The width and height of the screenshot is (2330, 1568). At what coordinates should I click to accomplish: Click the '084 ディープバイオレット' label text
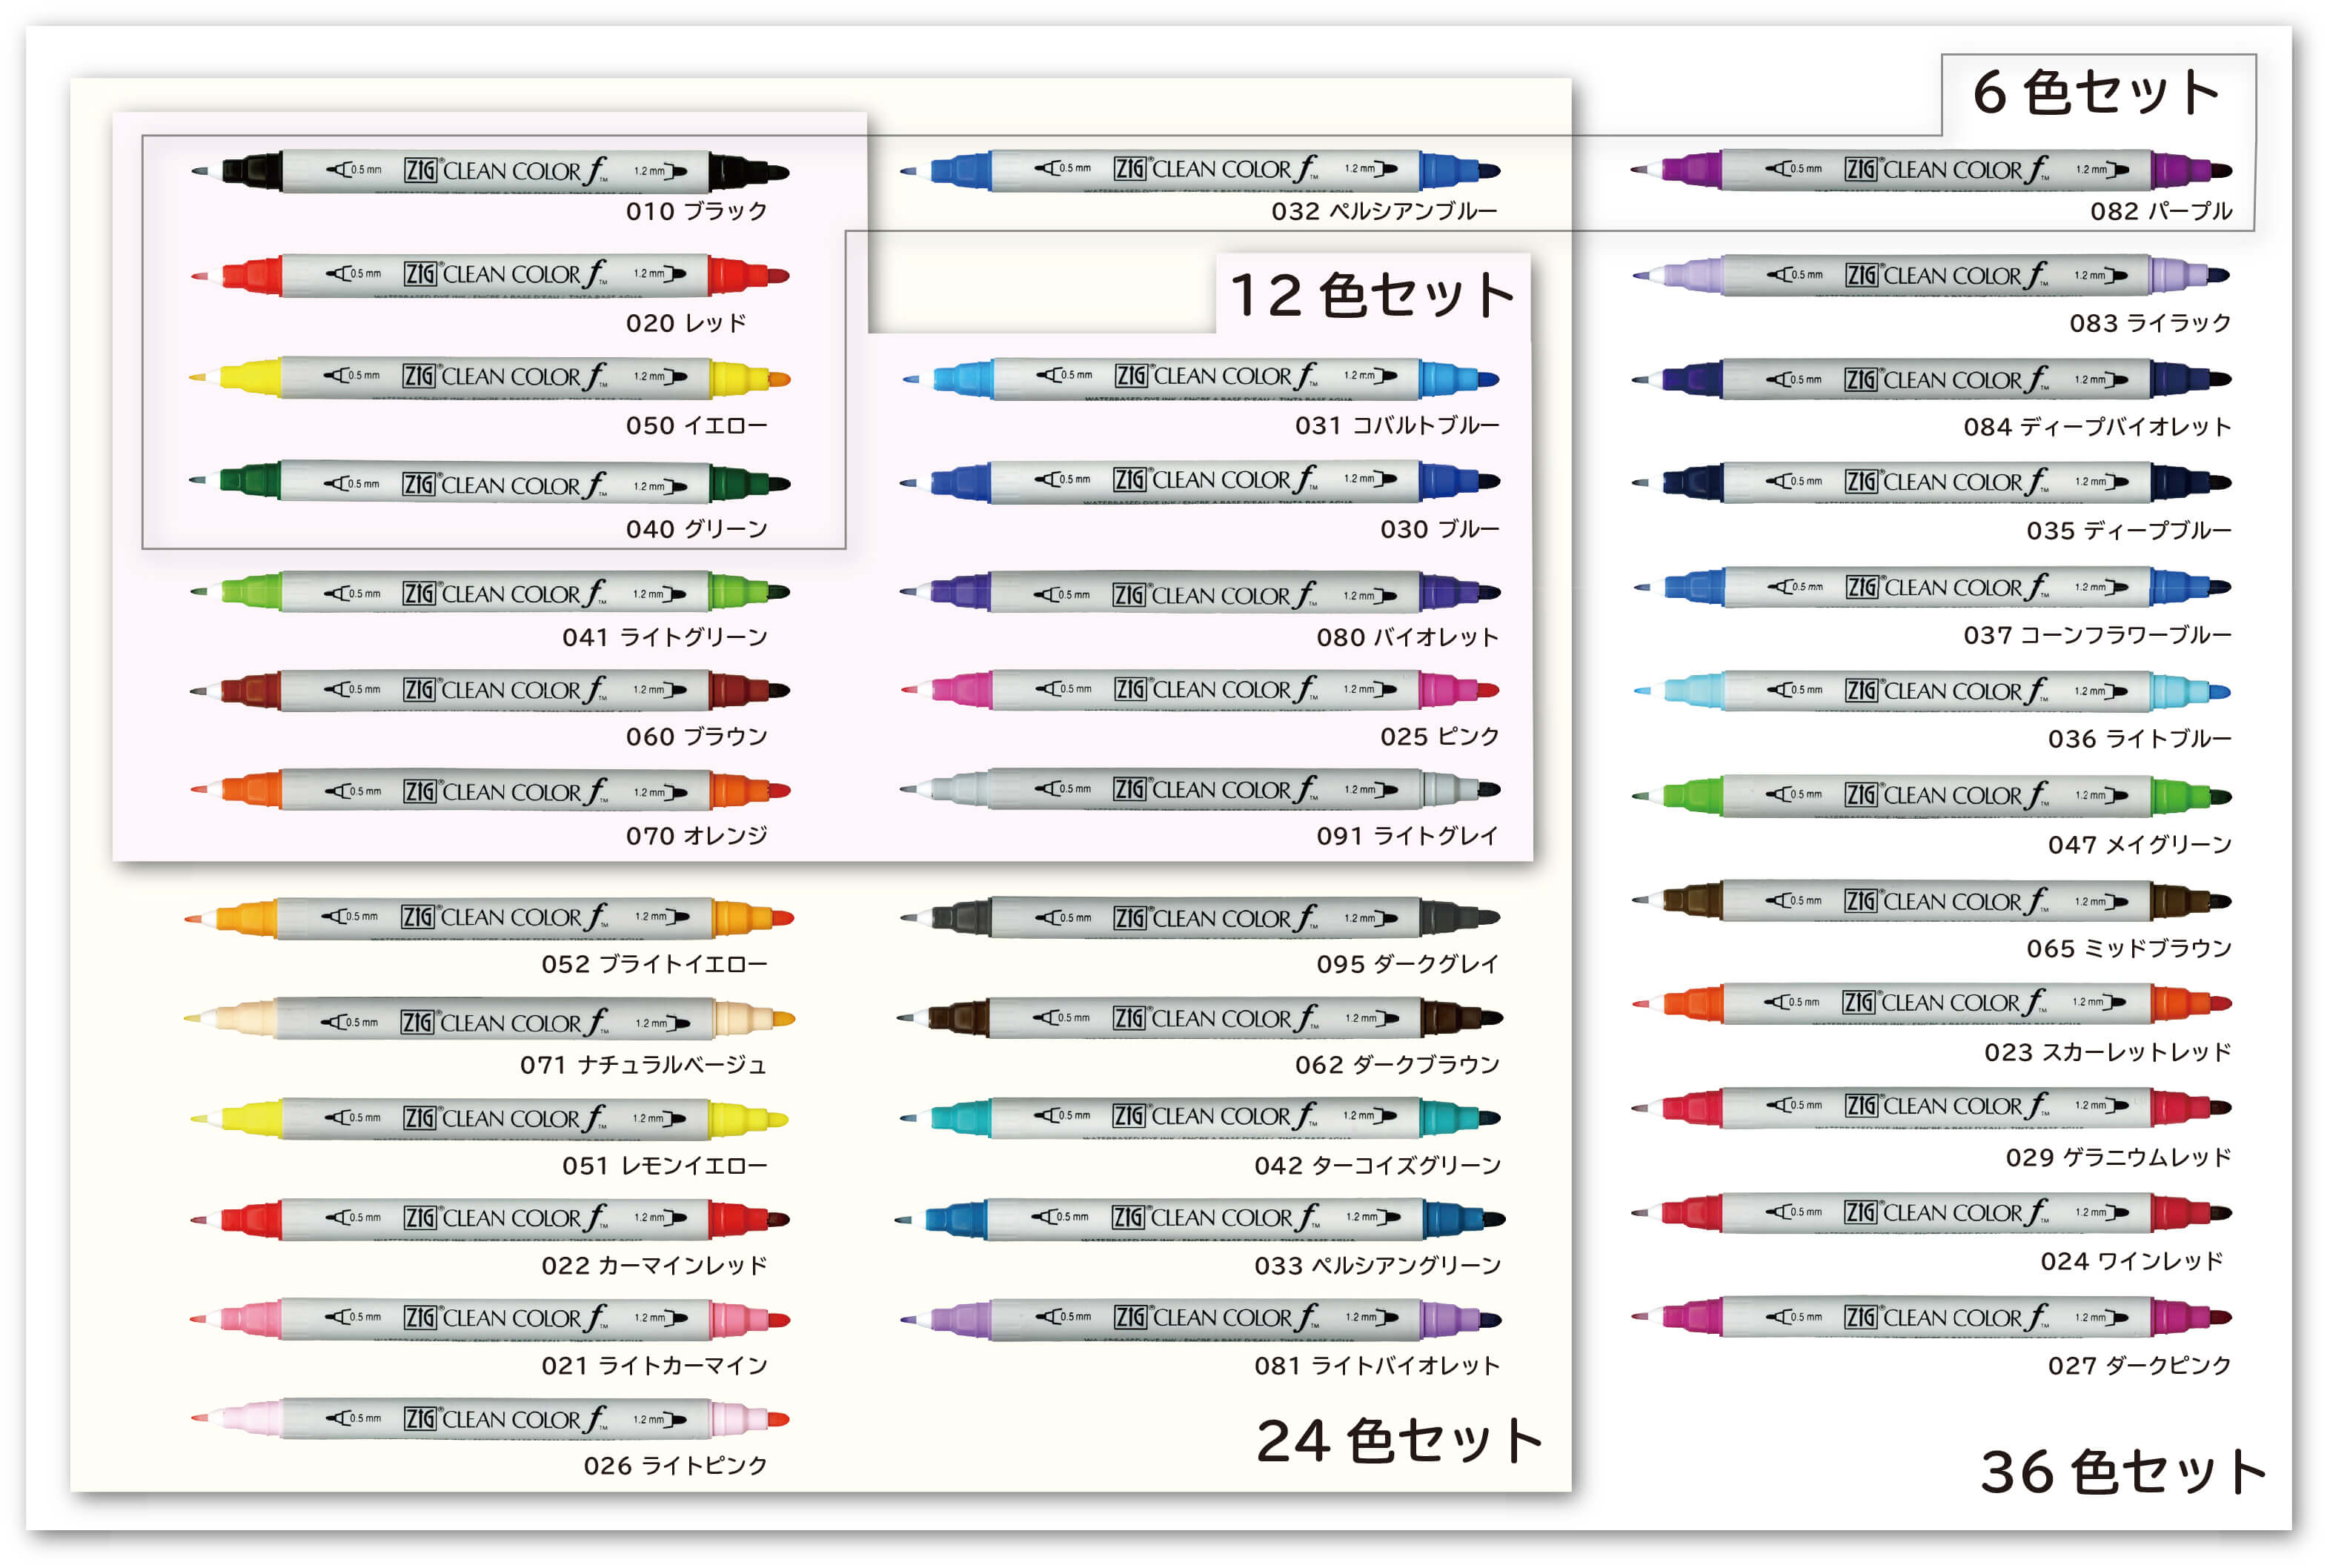tap(2098, 427)
